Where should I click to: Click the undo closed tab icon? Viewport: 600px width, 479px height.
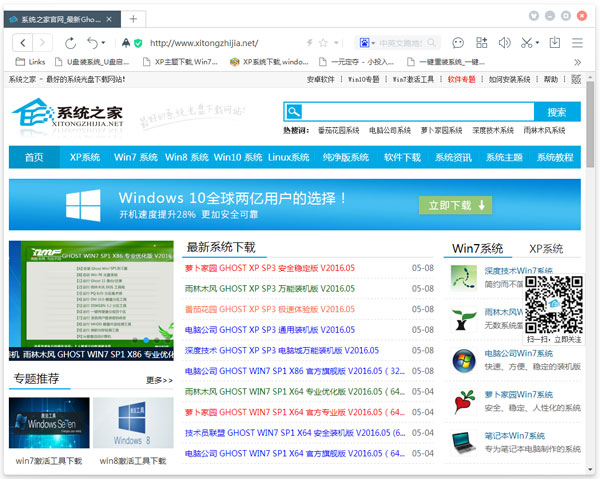(93, 43)
